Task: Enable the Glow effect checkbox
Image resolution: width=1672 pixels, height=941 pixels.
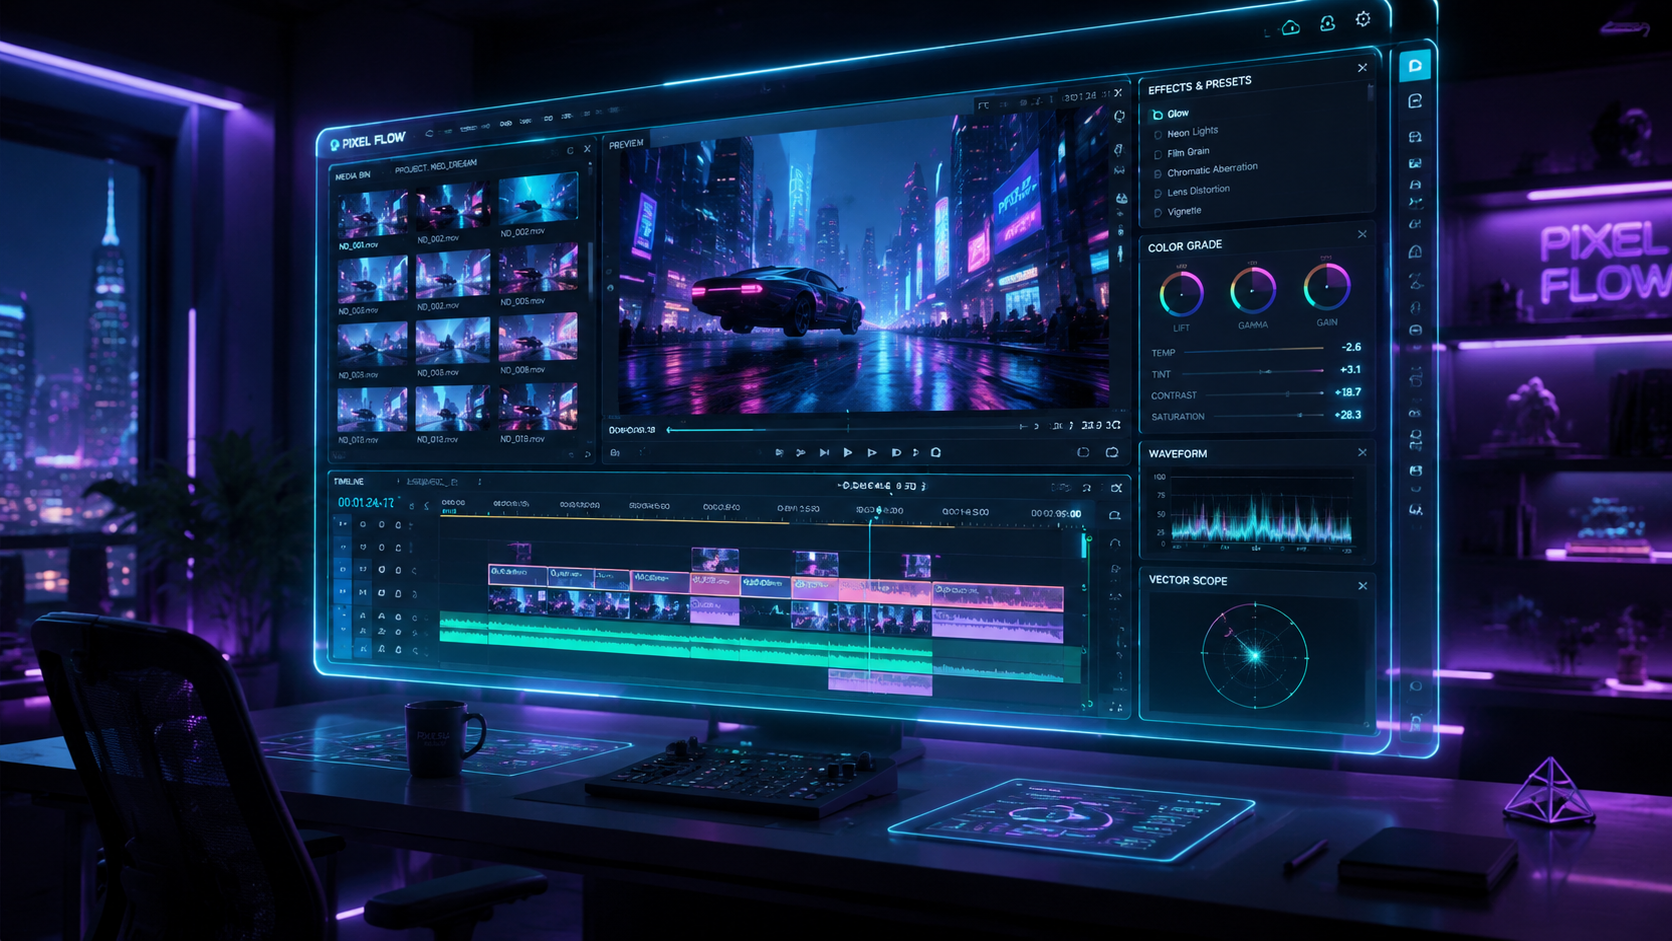Action: [1157, 115]
